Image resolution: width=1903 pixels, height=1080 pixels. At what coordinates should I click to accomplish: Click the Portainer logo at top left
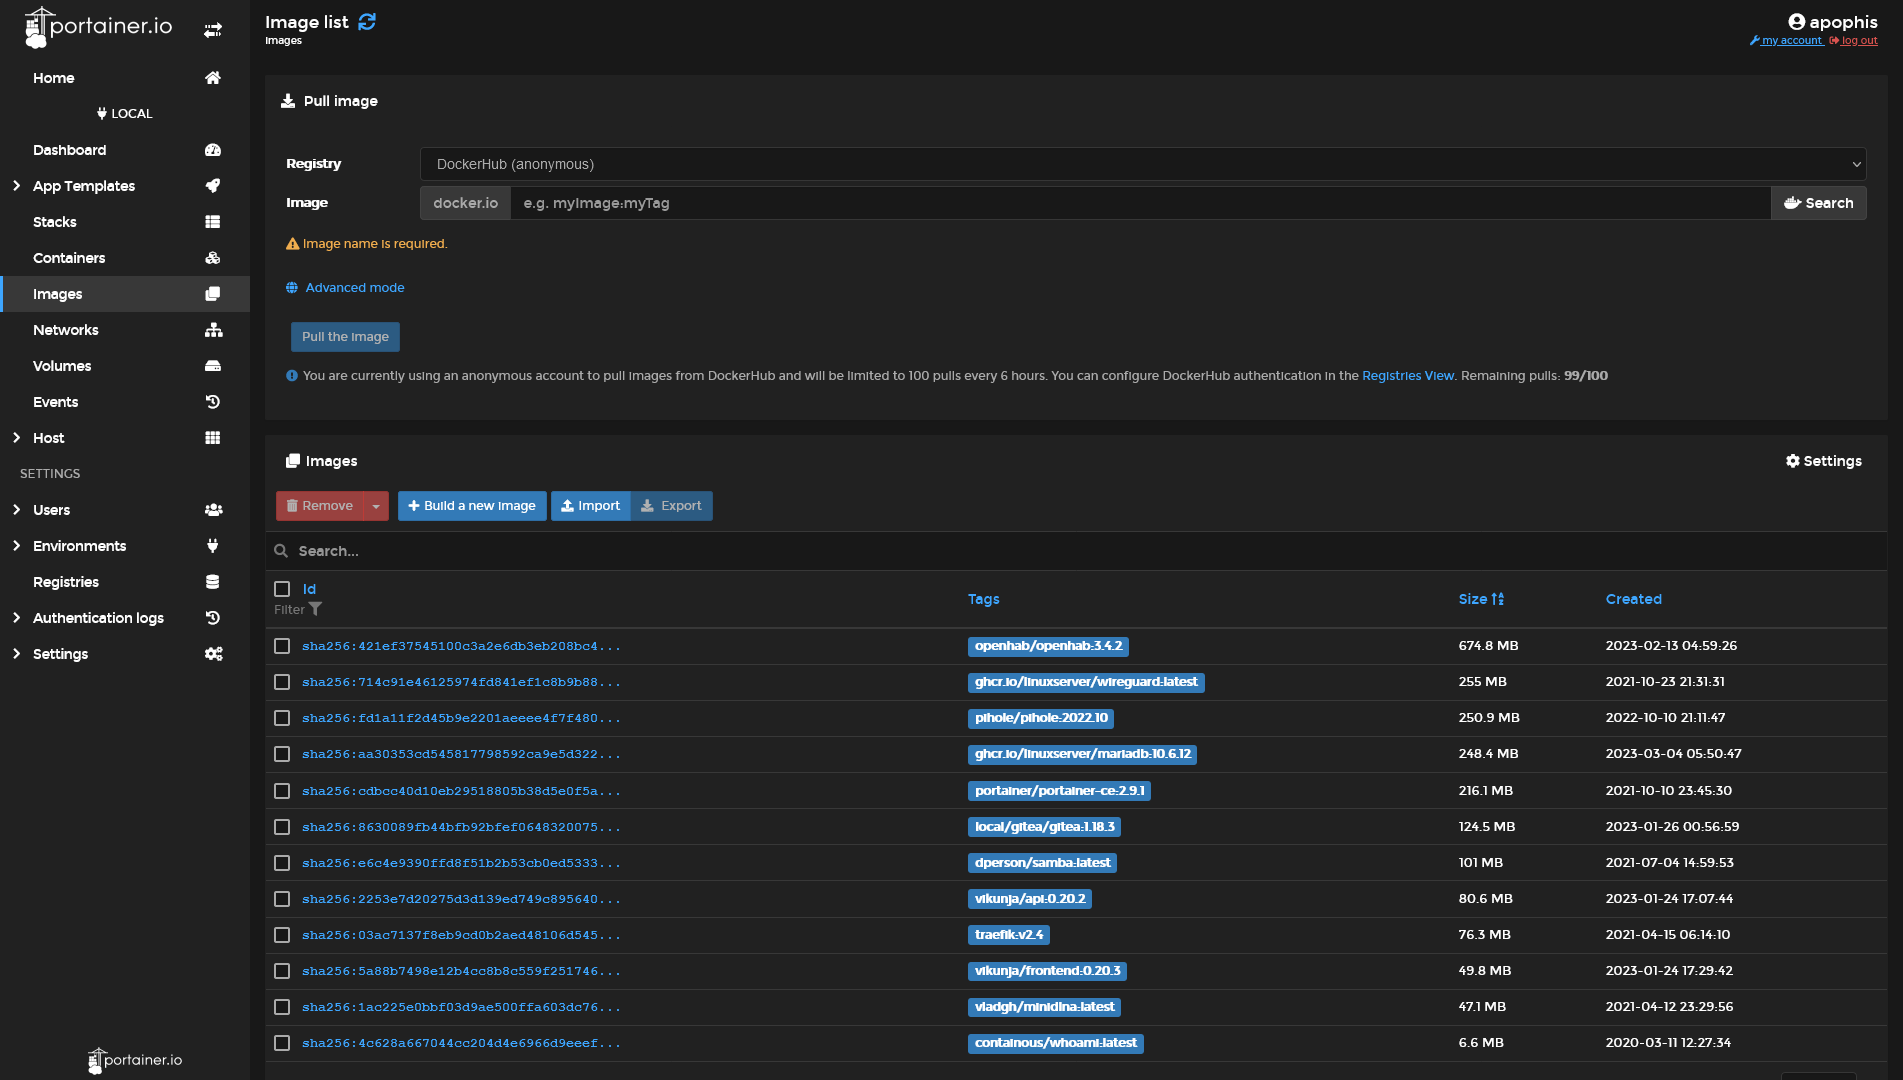coord(98,28)
